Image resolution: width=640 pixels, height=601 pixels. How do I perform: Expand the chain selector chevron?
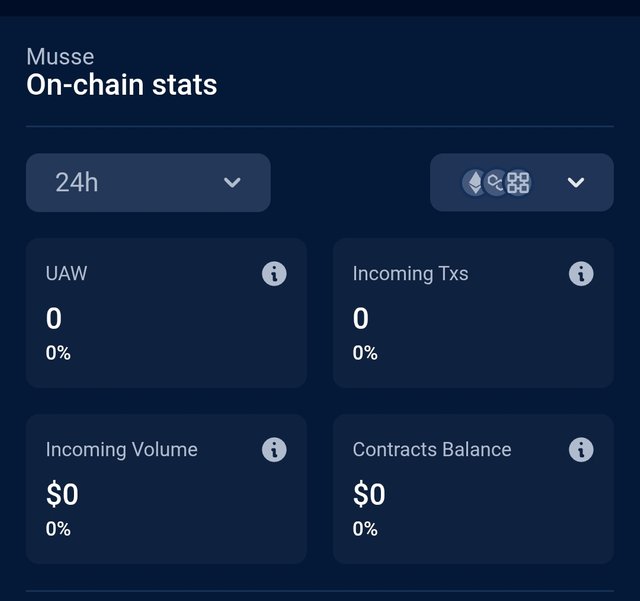pyautogui.click(x=575, y=182)
